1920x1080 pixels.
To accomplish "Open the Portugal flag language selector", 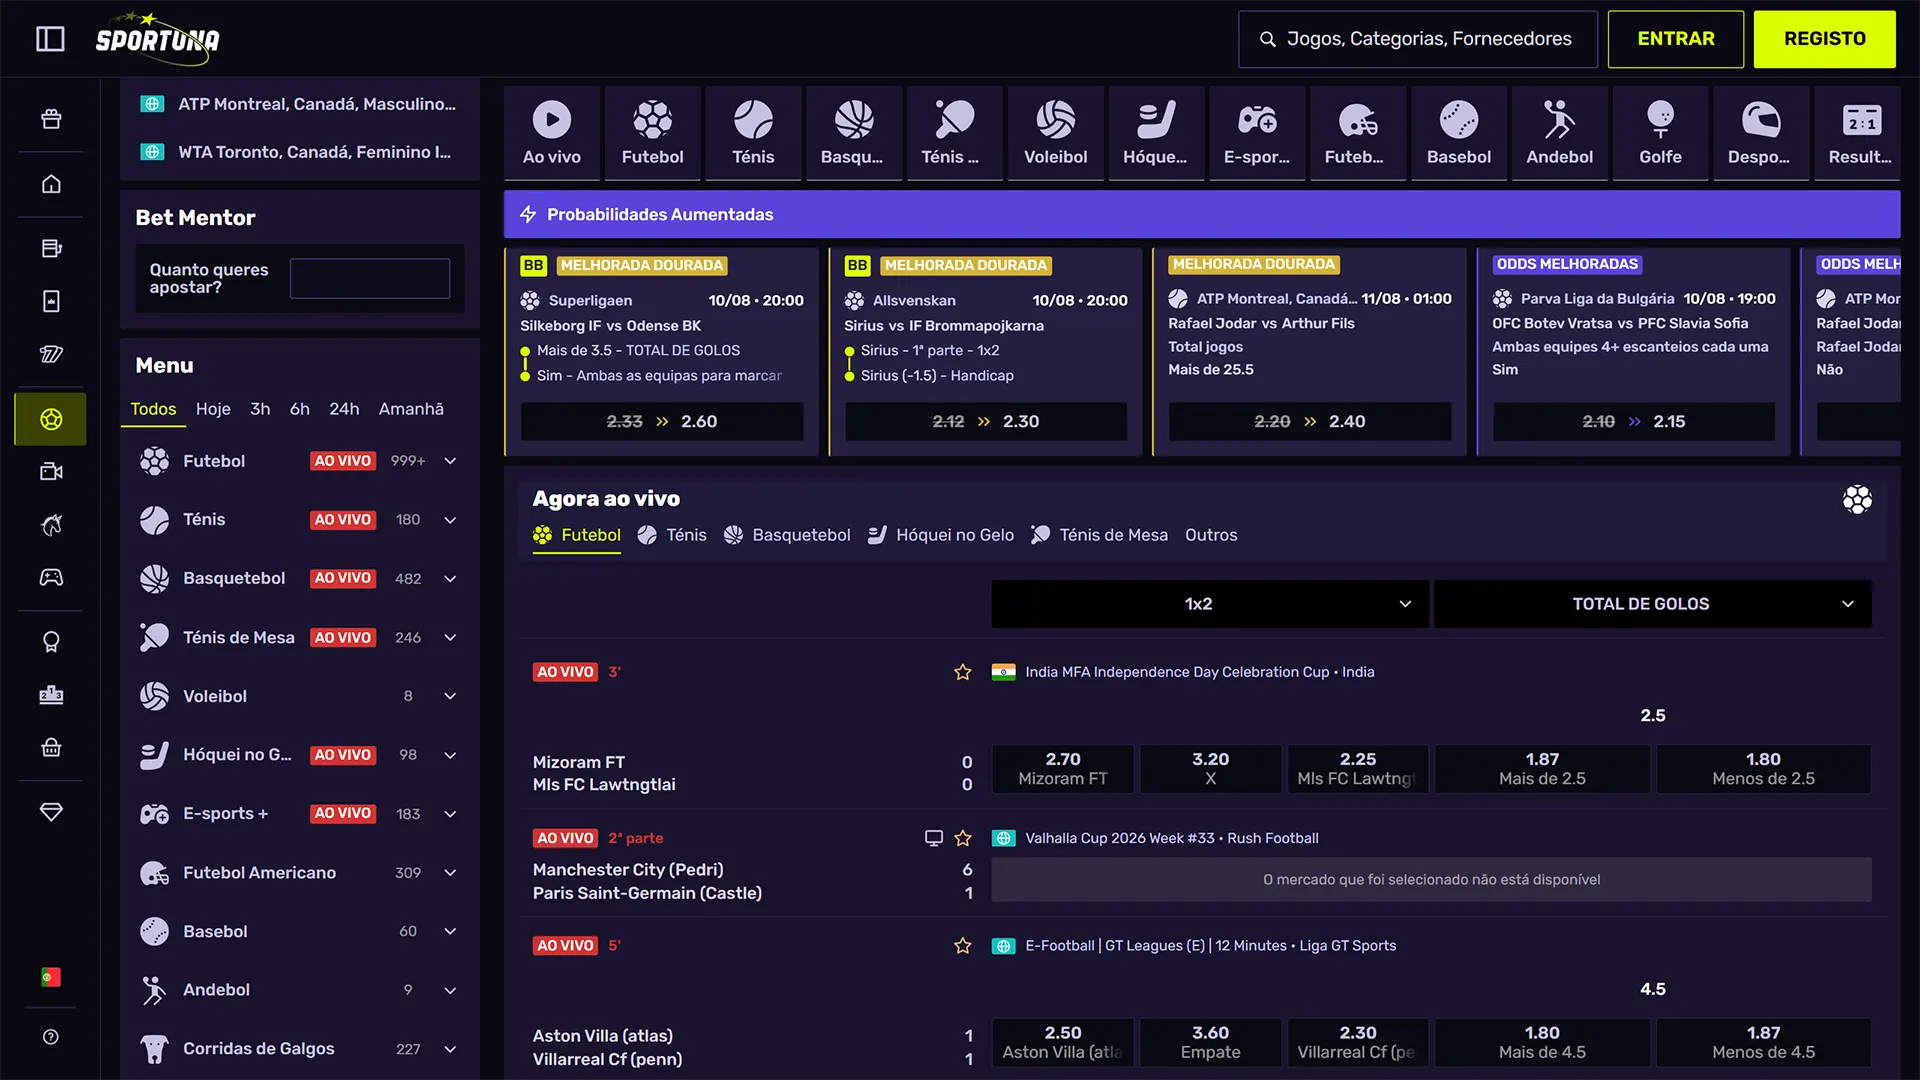I will point(51,977).
